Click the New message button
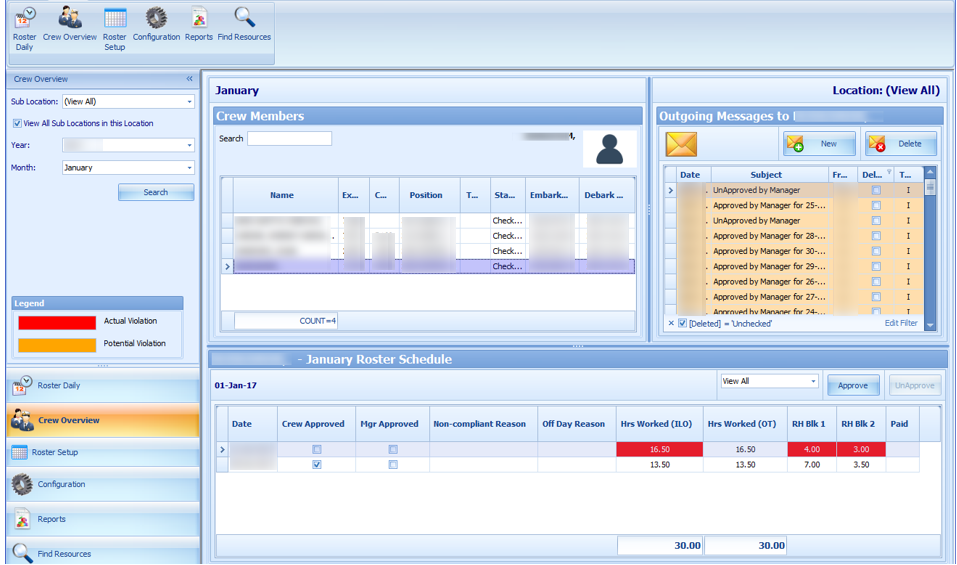This screenshot has height=565, width=957. coord(819,144)
